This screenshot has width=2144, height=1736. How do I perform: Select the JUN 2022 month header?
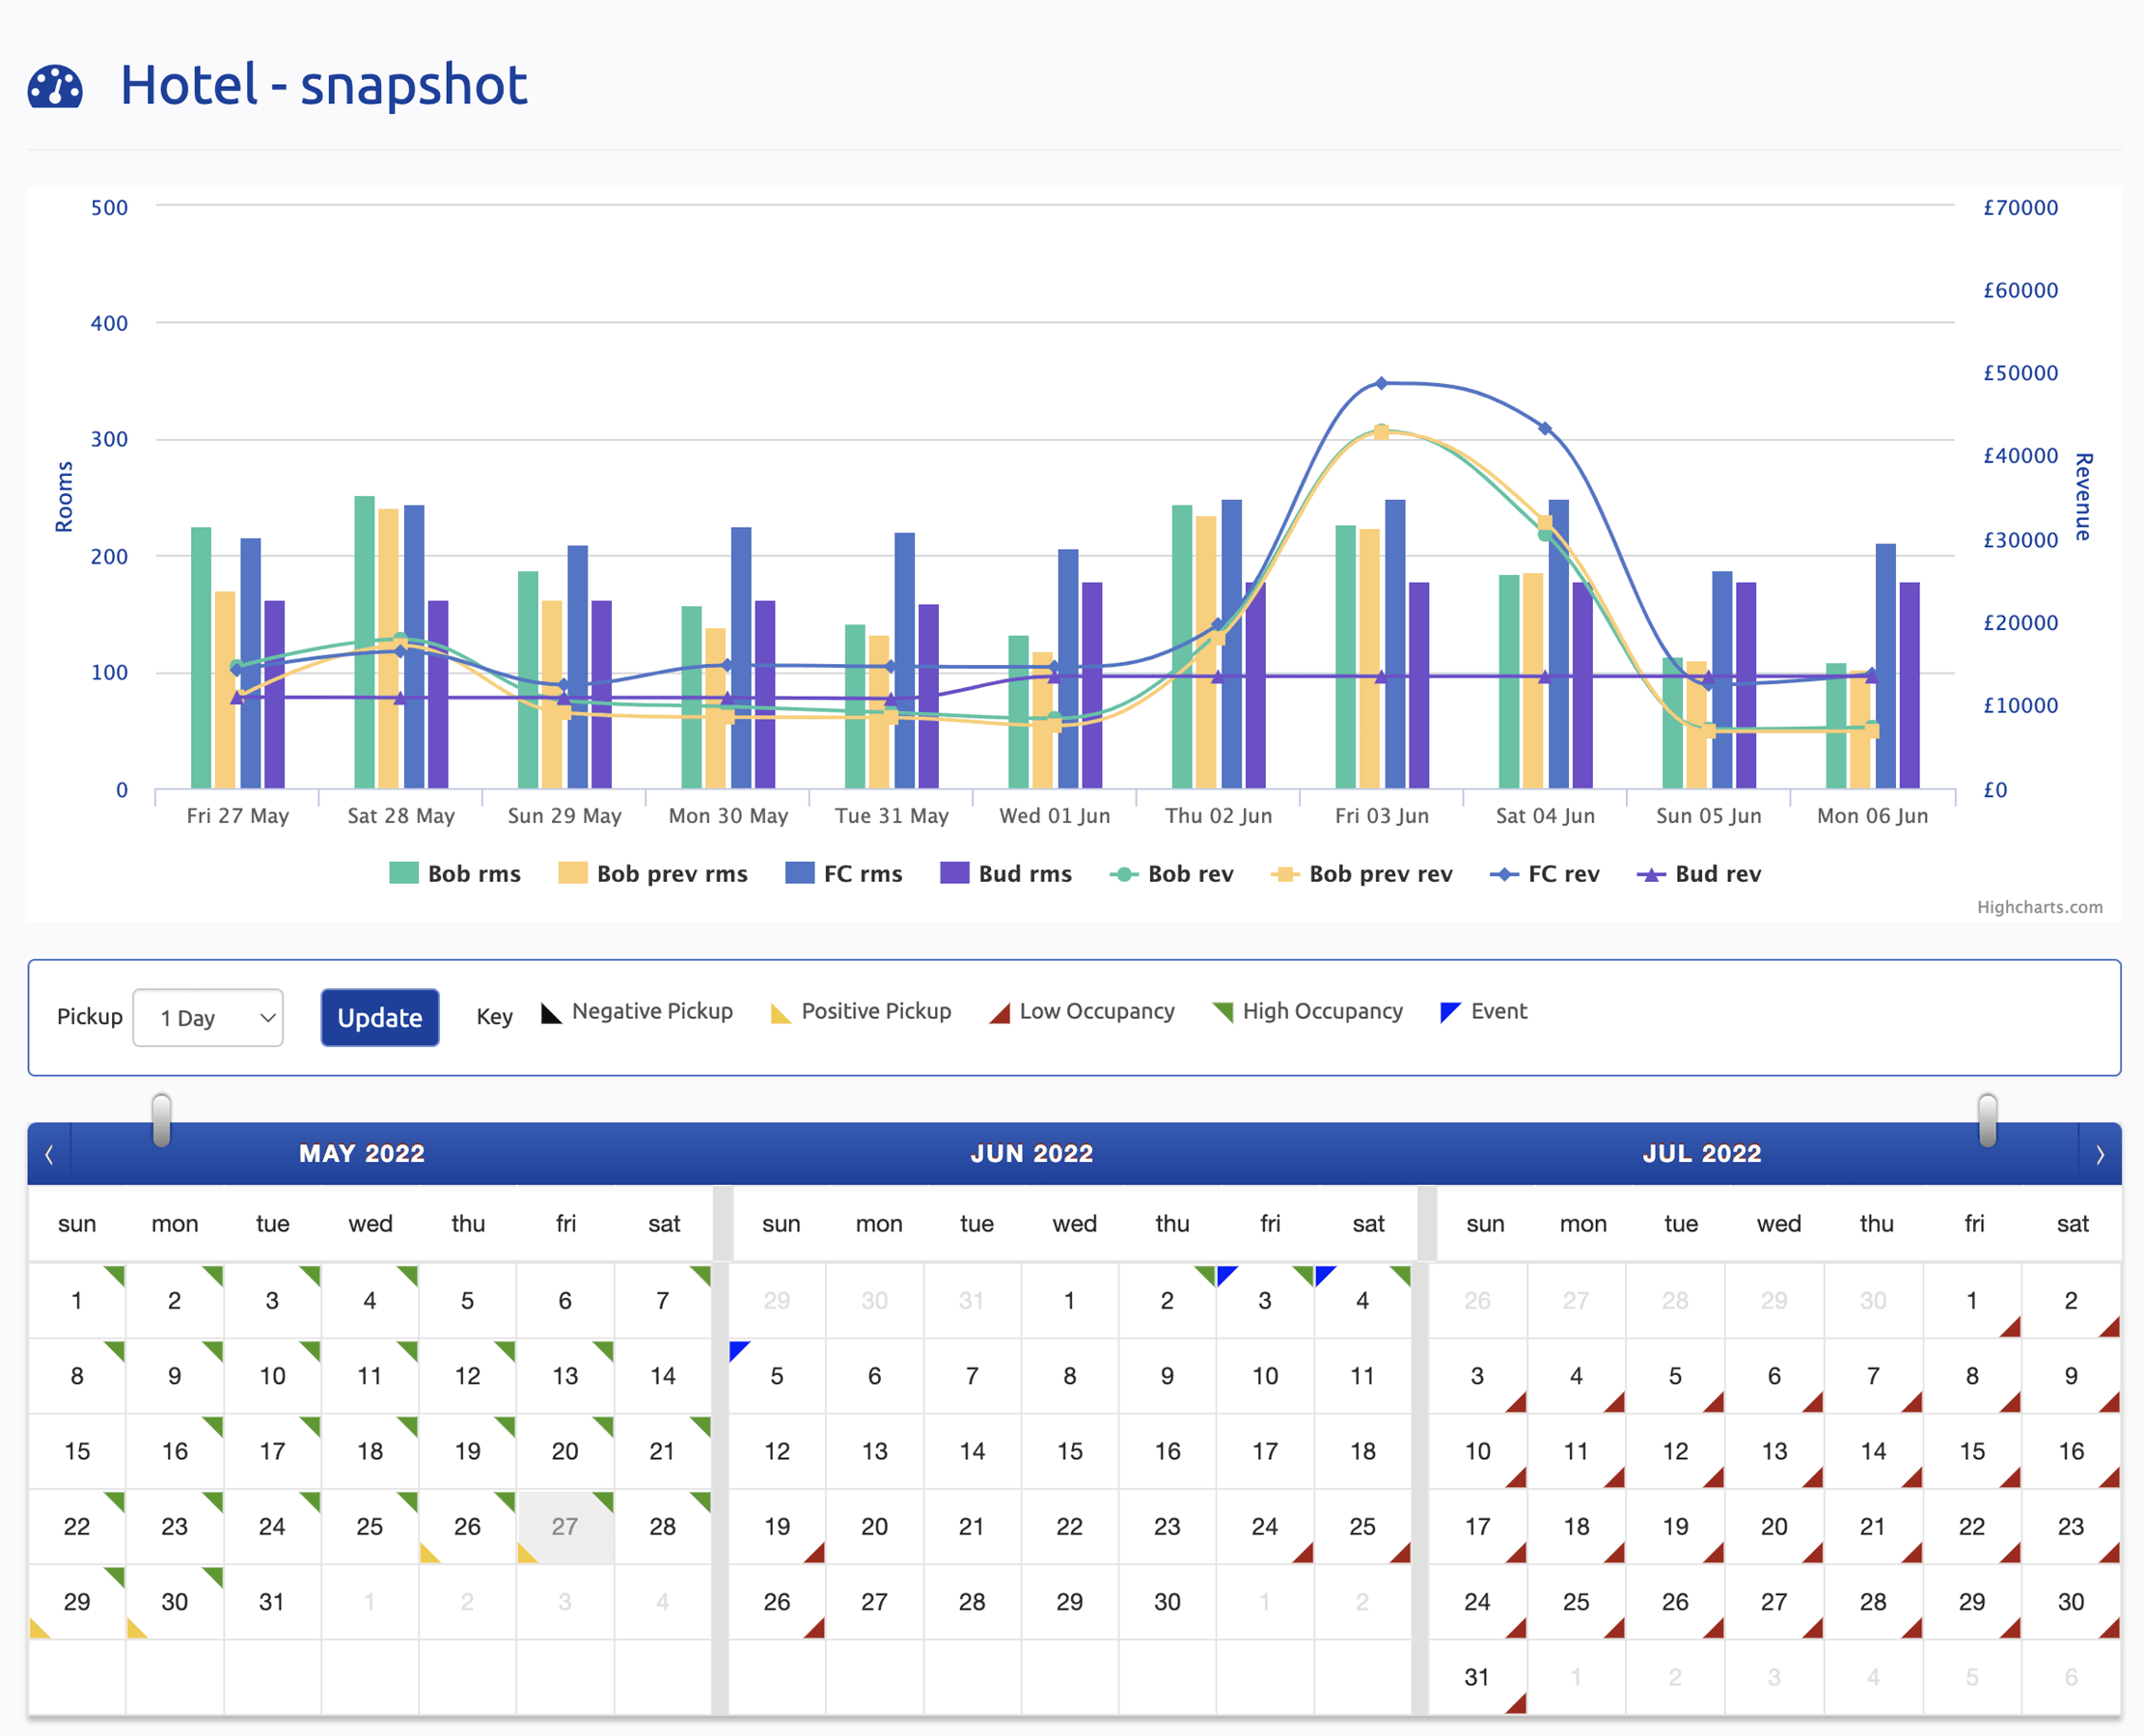tap(1031, 1153)
